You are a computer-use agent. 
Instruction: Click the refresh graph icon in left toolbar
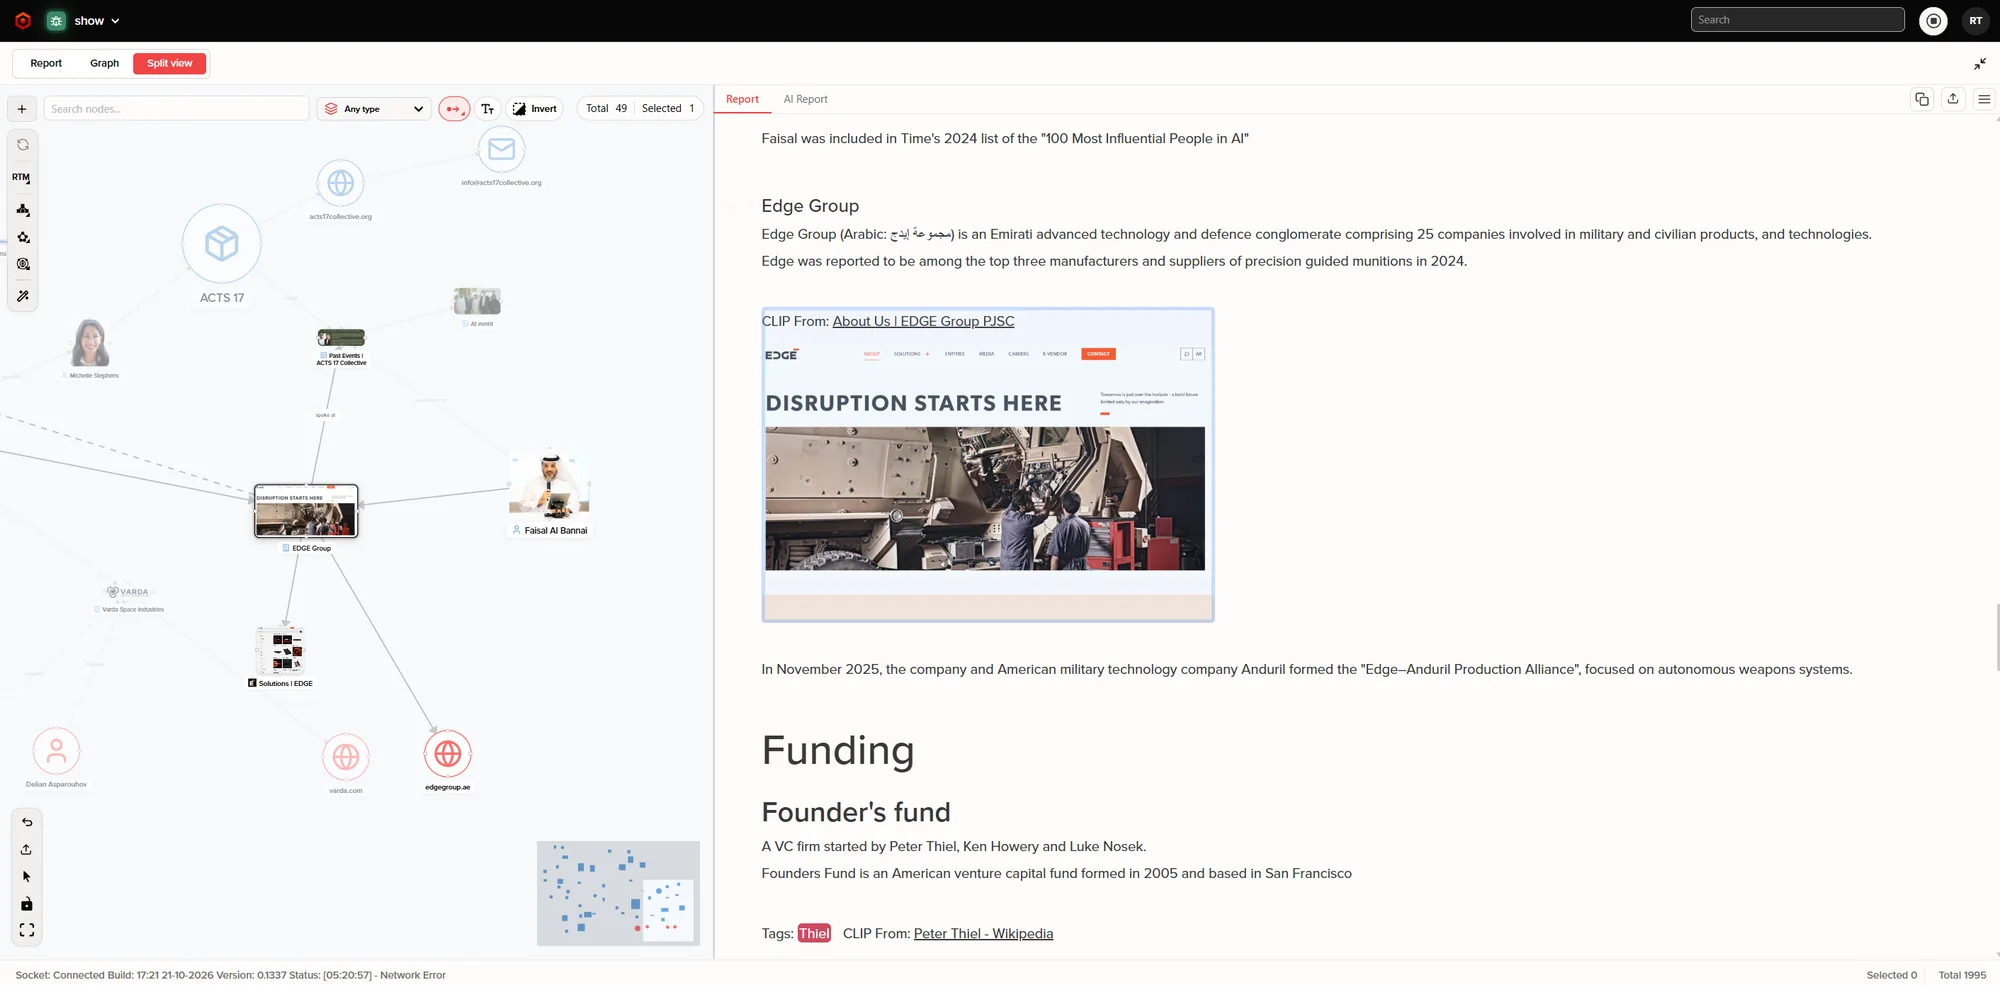(23, 145)
